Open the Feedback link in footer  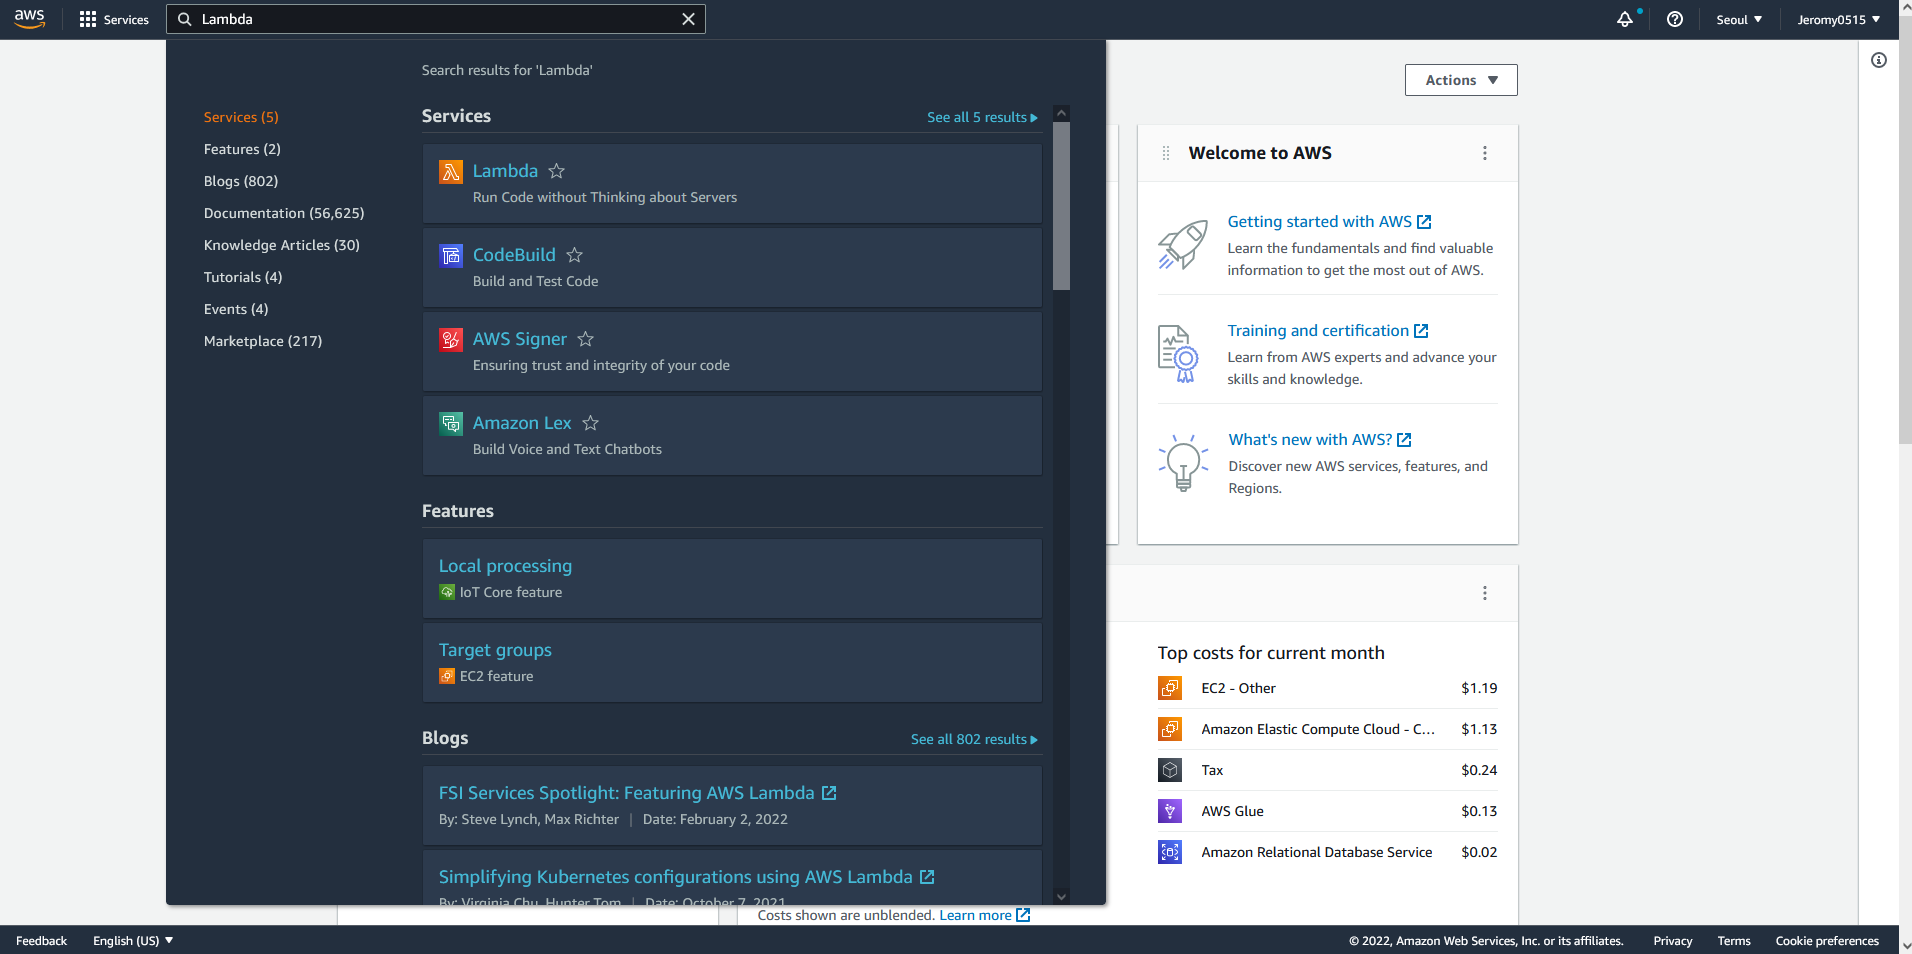coord(41,941)
